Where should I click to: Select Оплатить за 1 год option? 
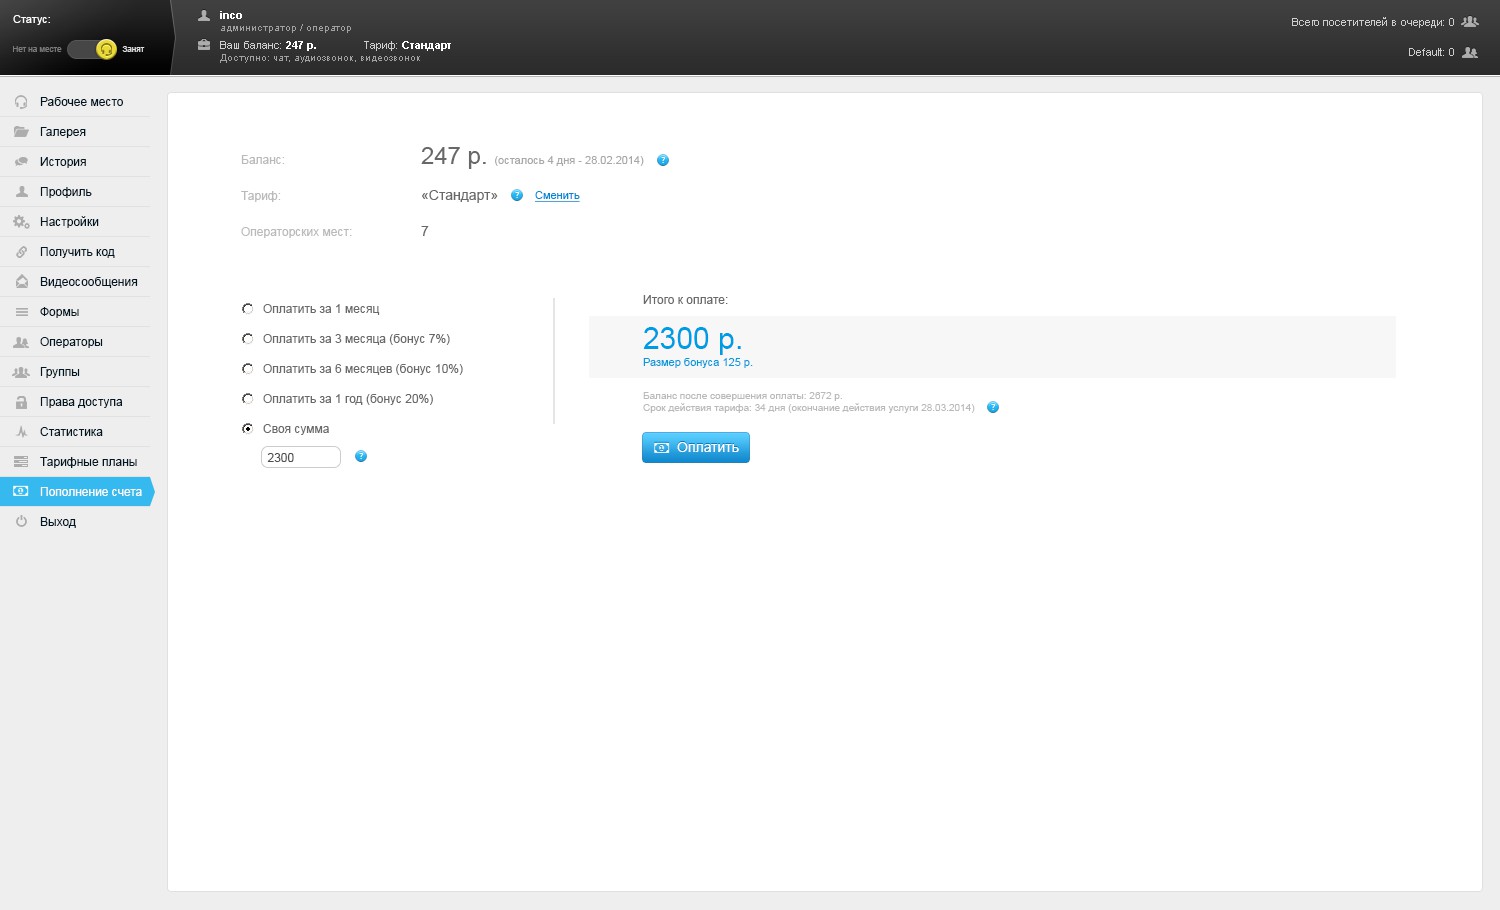click(x=248, y=399)
